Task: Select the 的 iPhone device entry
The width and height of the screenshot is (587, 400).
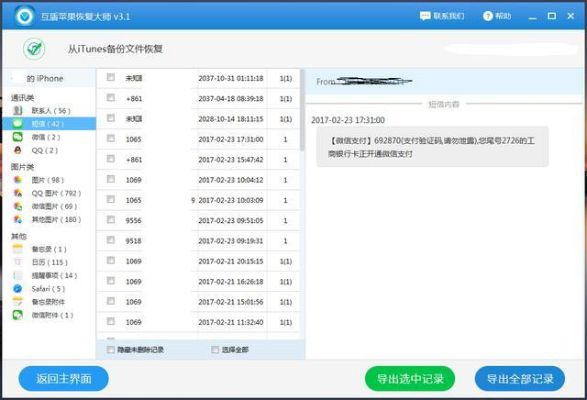Action: [x=49, y=78]
